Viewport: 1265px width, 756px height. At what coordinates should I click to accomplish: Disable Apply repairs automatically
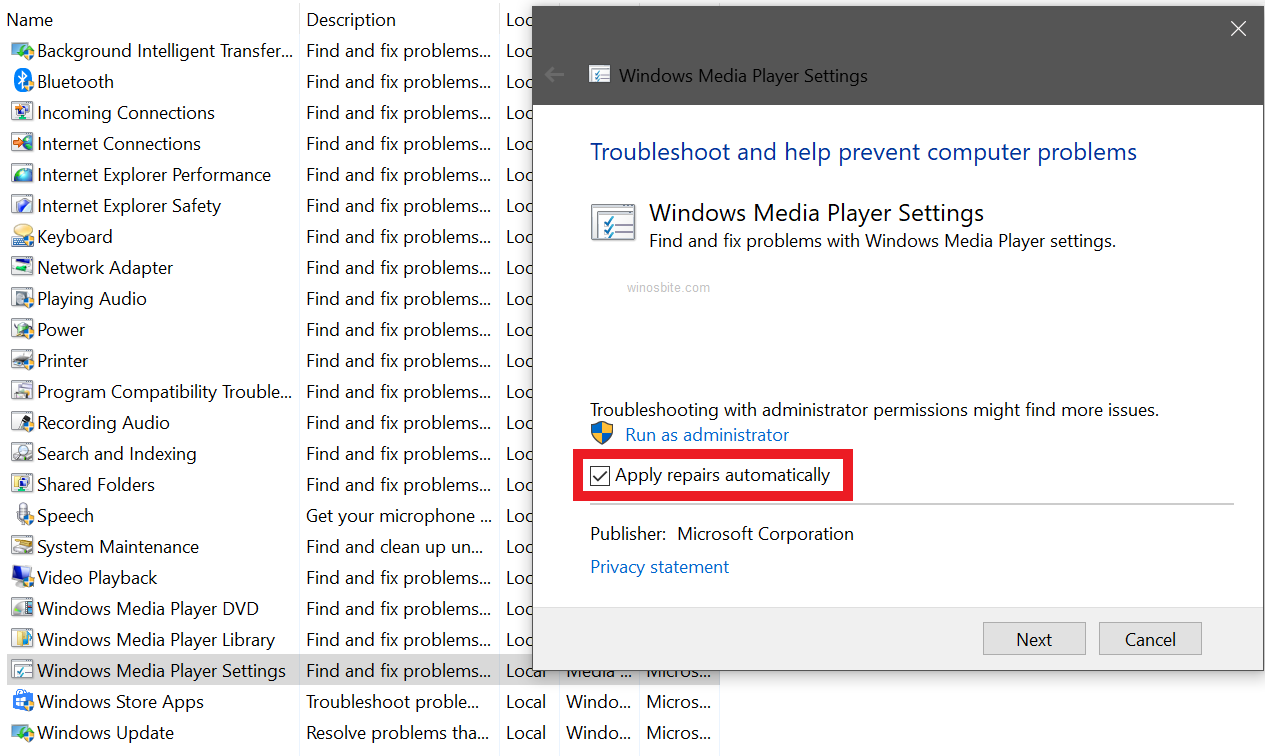point(600,475)
